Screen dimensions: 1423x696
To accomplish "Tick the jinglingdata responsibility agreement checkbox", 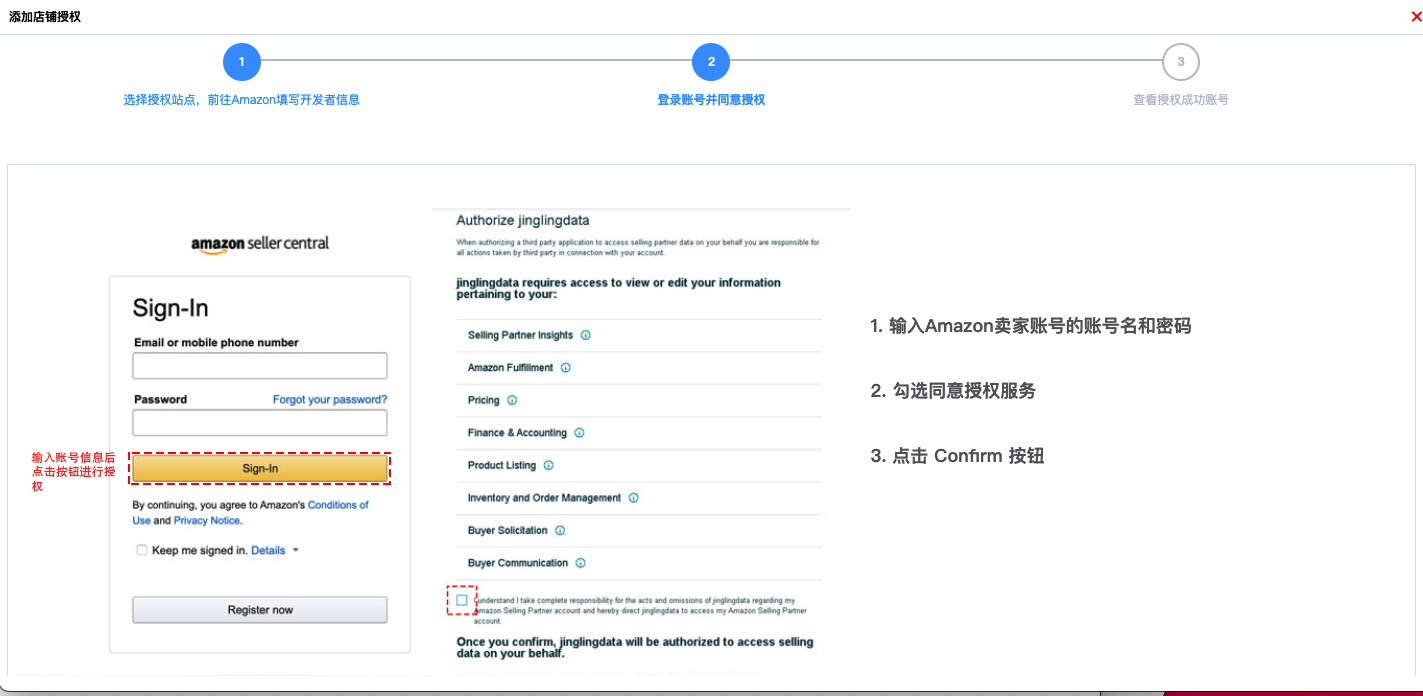I will [461, 600].
